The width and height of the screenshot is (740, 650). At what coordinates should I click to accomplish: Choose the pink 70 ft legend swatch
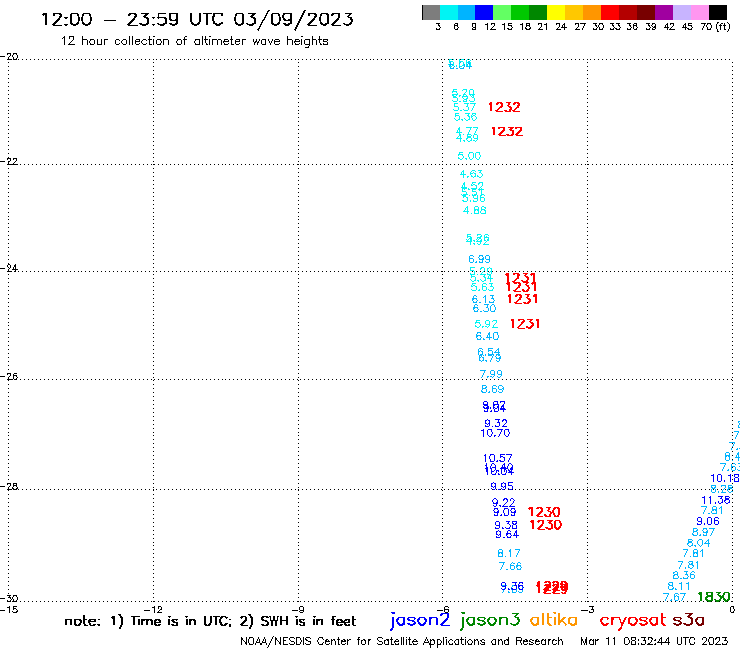pyautogui.click(x=699, y=13)
